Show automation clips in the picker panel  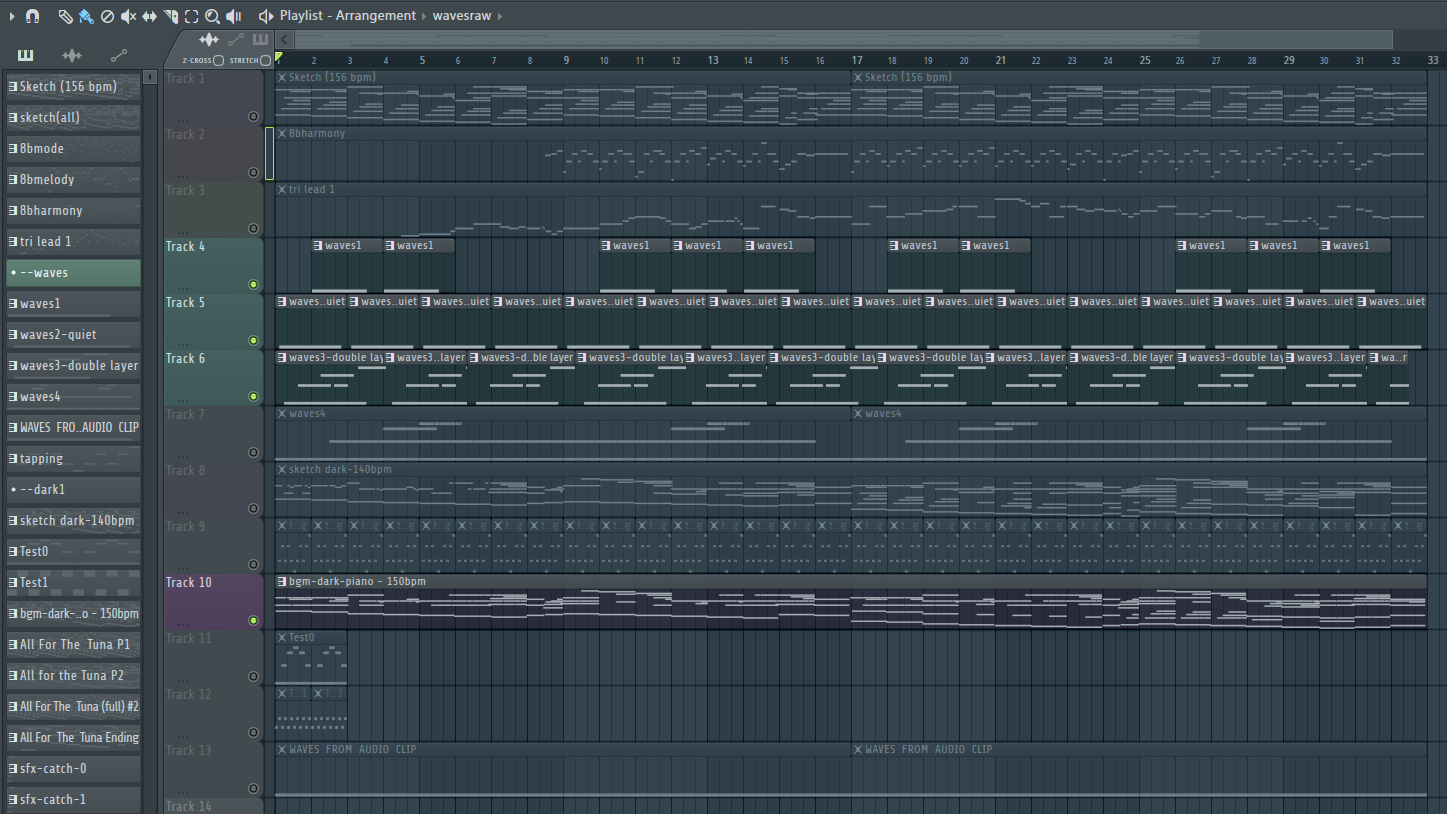[x=119, y=55]
